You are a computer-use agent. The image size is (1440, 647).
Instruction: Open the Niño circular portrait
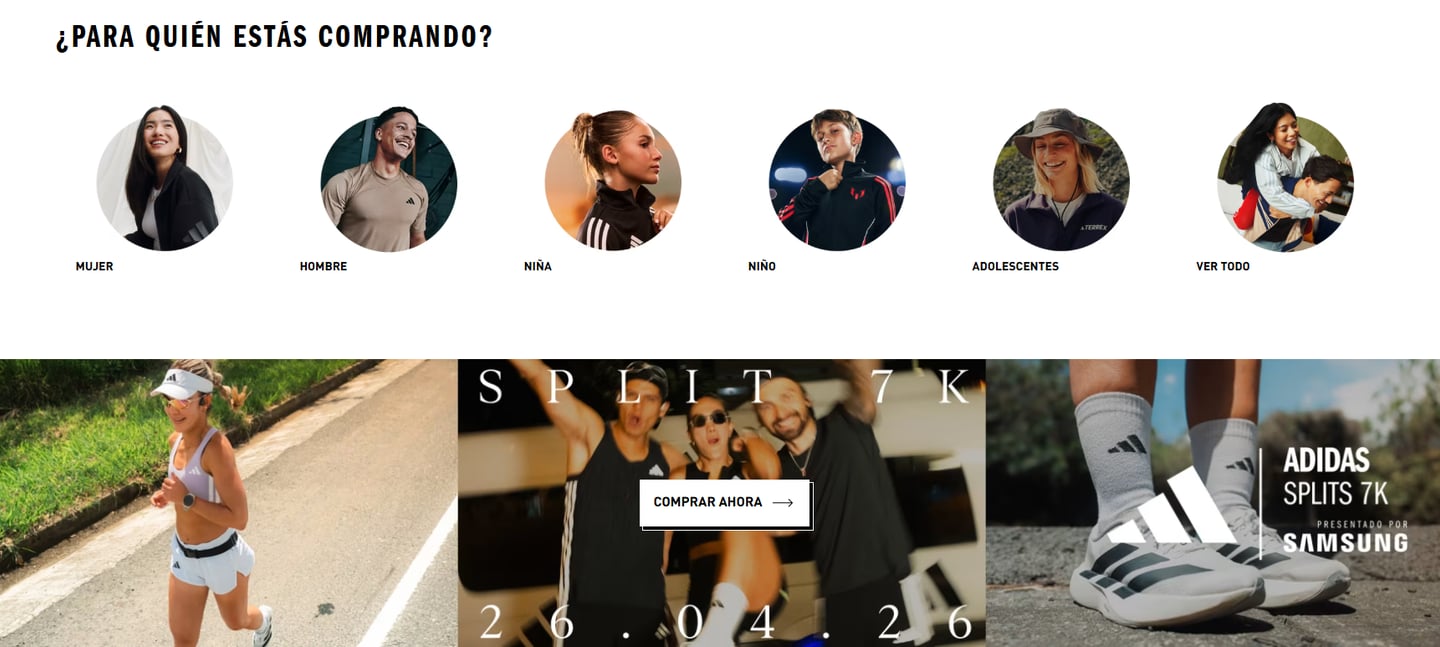[837, 179]
